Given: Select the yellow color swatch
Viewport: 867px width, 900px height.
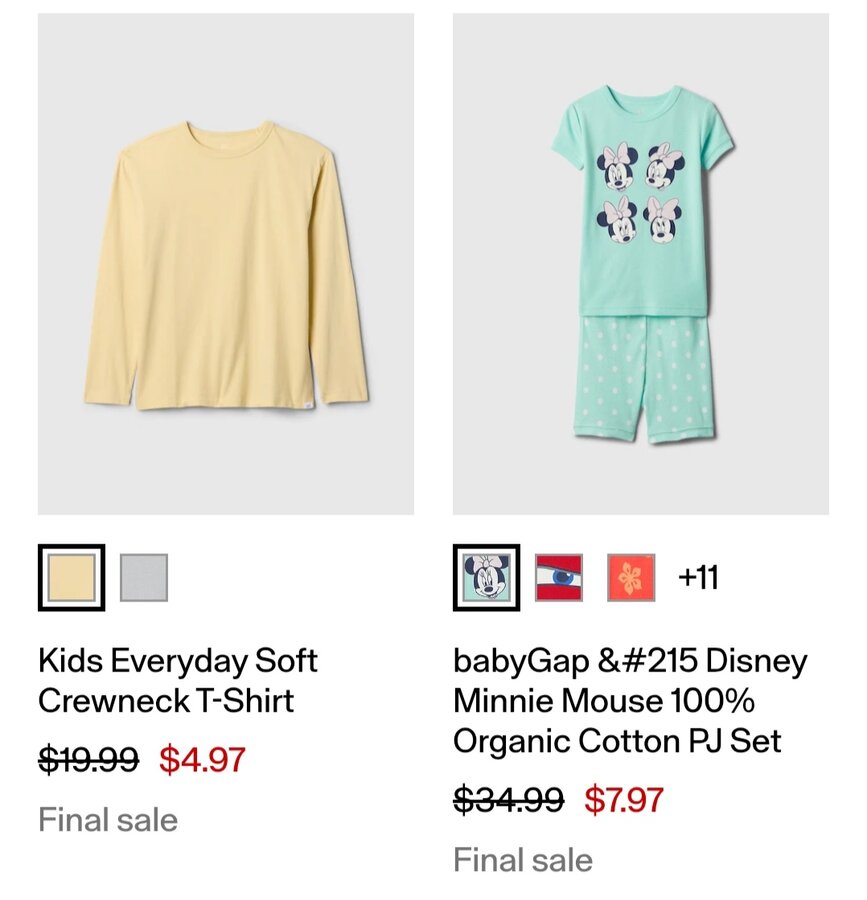Looking at the screenshot, I should pos(71,577).
